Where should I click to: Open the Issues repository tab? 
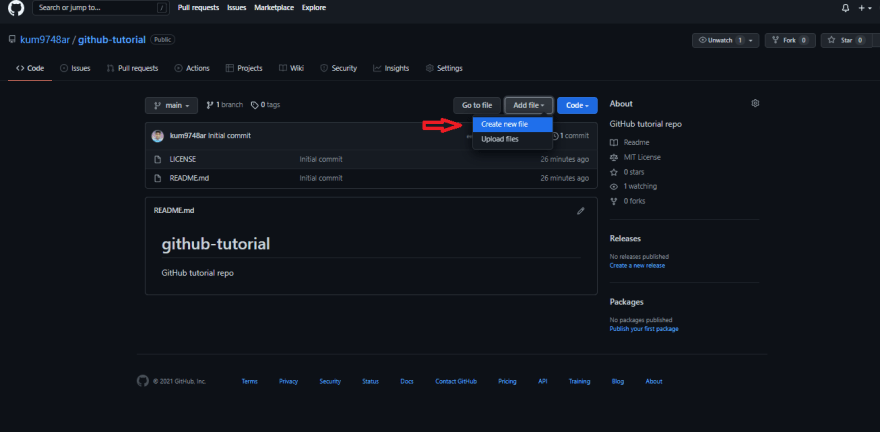(75, 68)
